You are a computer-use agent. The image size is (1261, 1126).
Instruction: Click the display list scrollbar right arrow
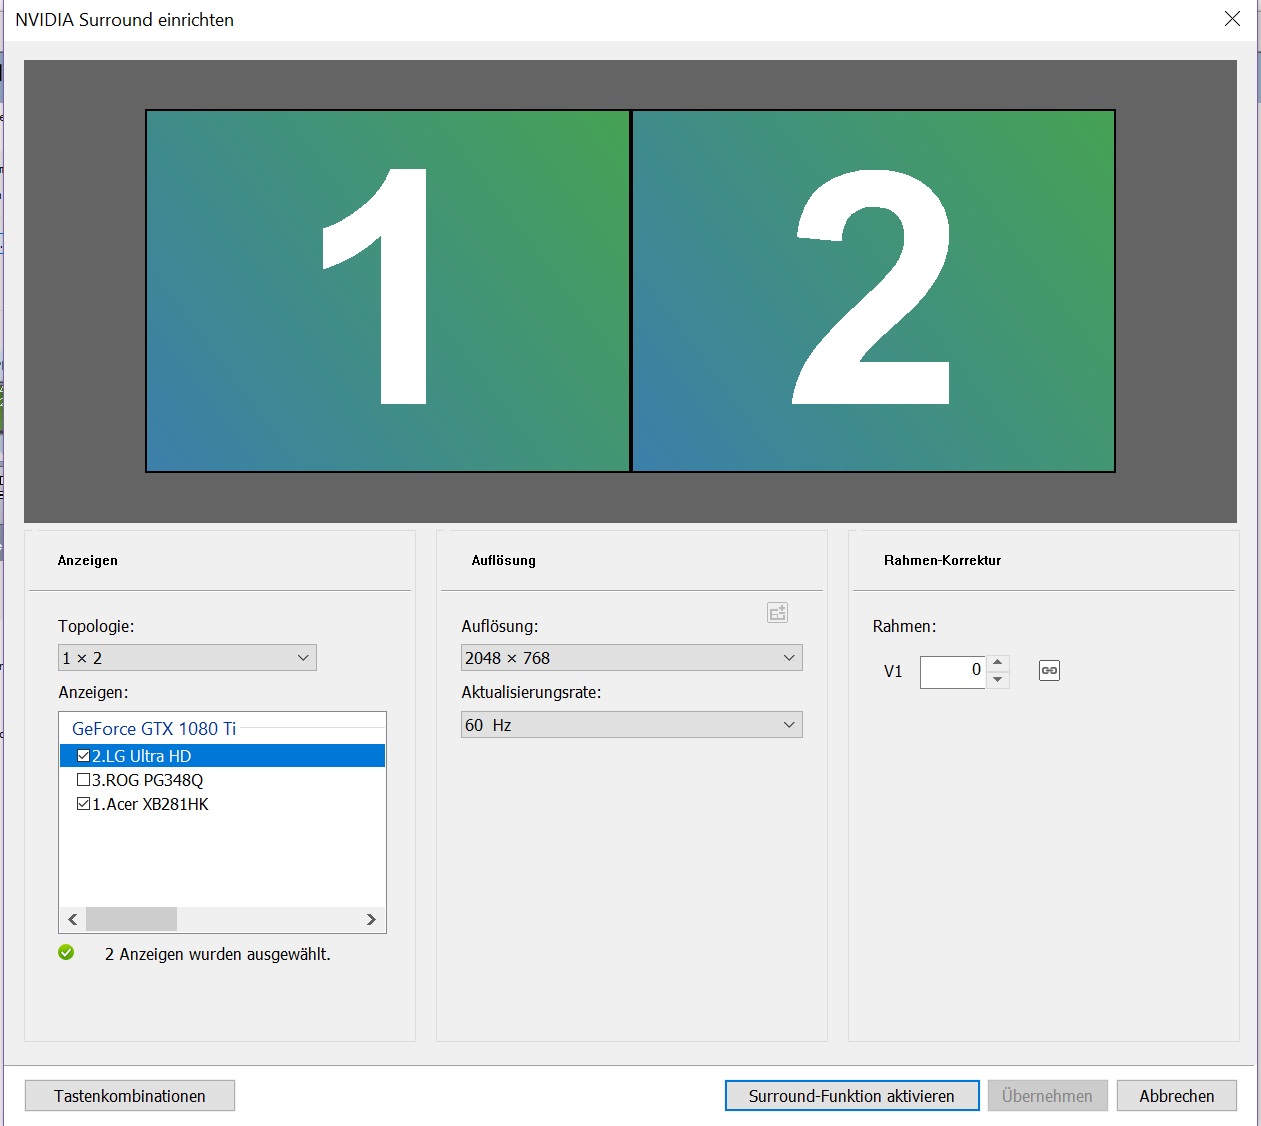[x=371, y=919]
